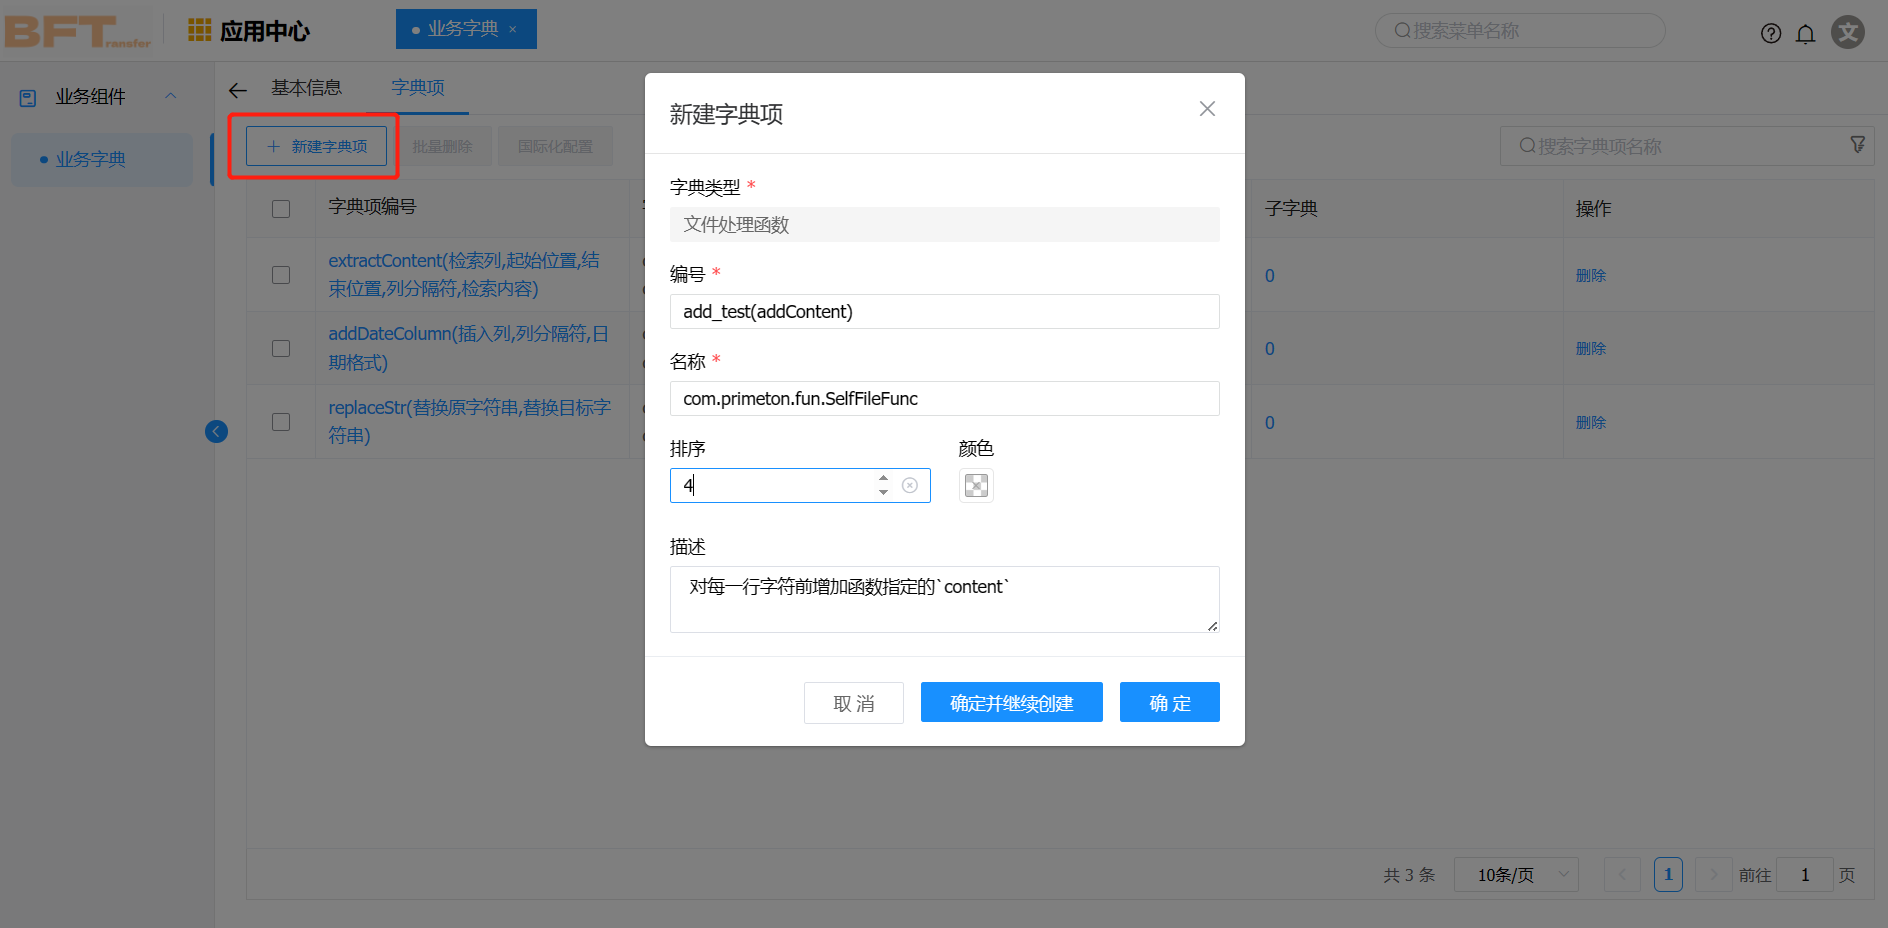Switch to the 基本信息 tab
Viewport: 1888px width, 928px height.
tap(307, 88)
